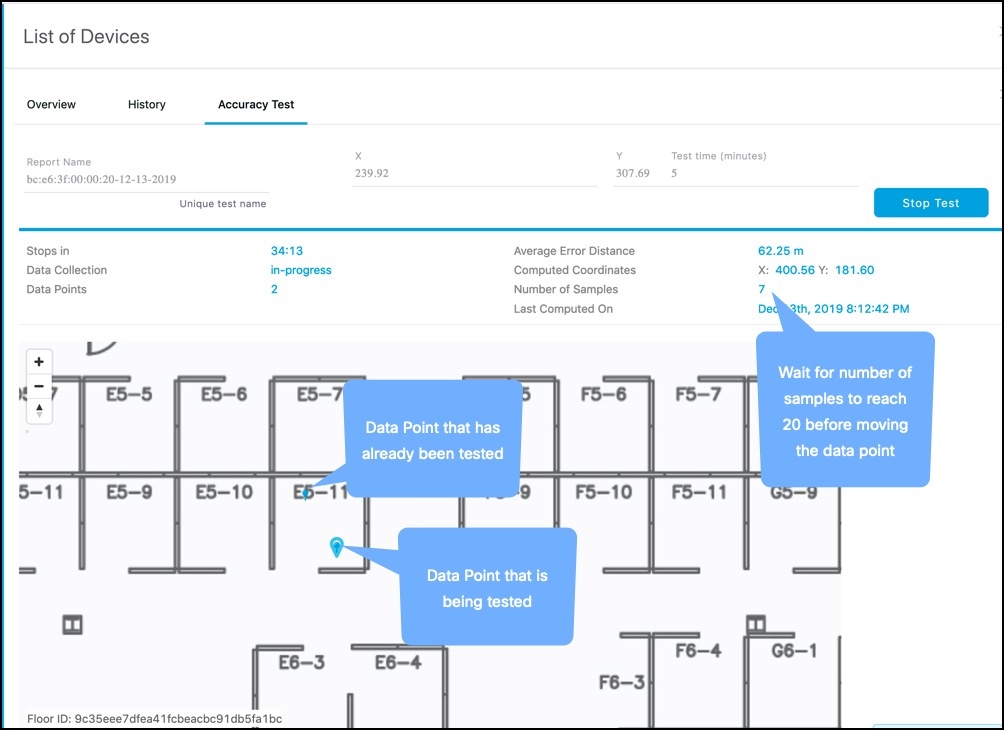
Task: Zoom out of the floor map
Action: click(x=39, y=386)
